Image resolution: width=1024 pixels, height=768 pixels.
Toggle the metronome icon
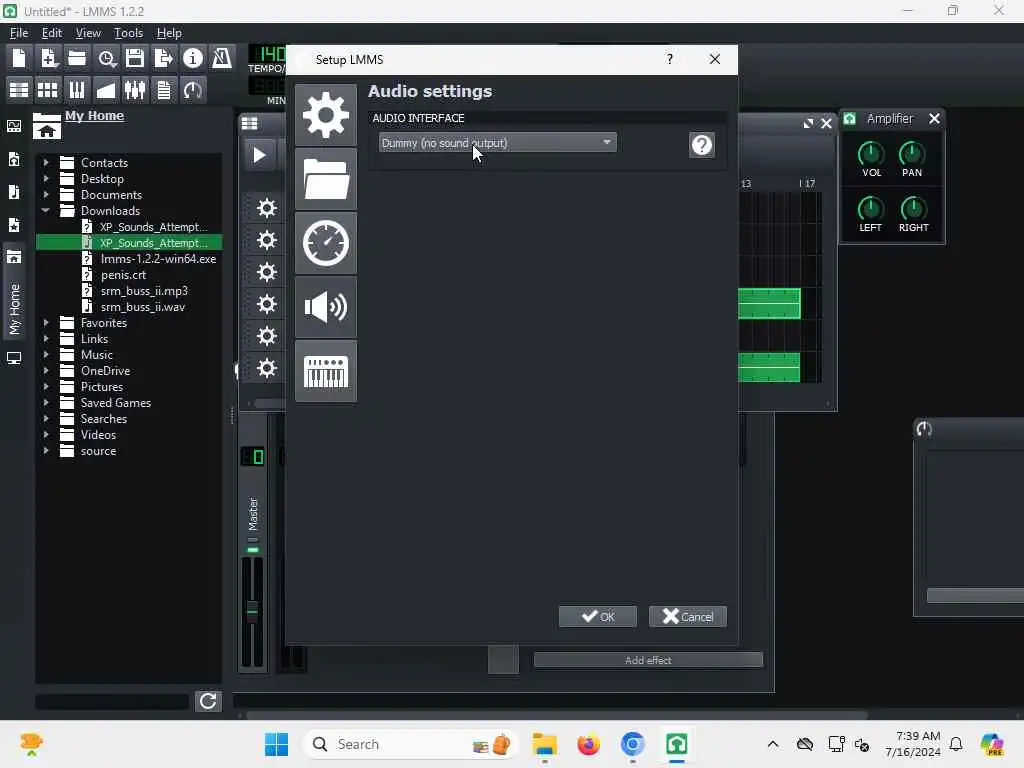(x=221, y=59)
